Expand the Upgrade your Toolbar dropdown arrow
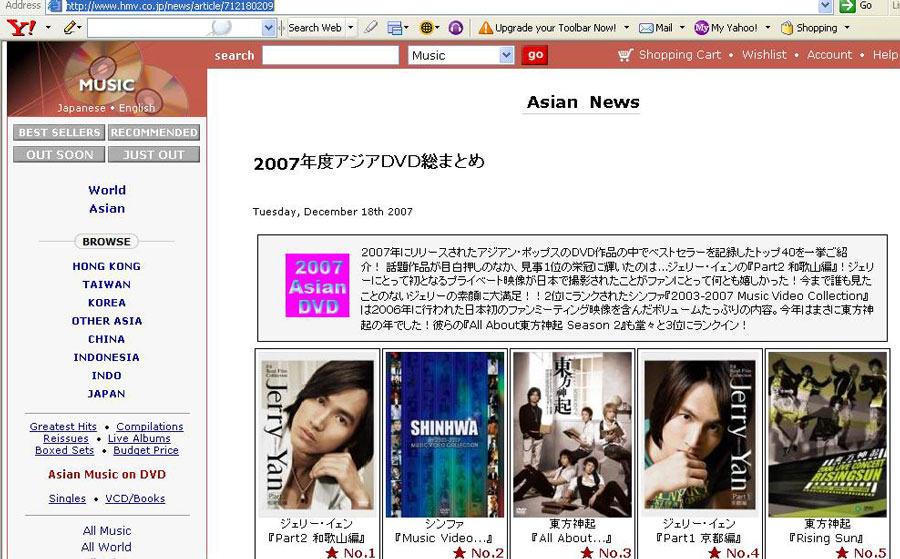This screenshot has height=559, width=900. tap(626, 28)
